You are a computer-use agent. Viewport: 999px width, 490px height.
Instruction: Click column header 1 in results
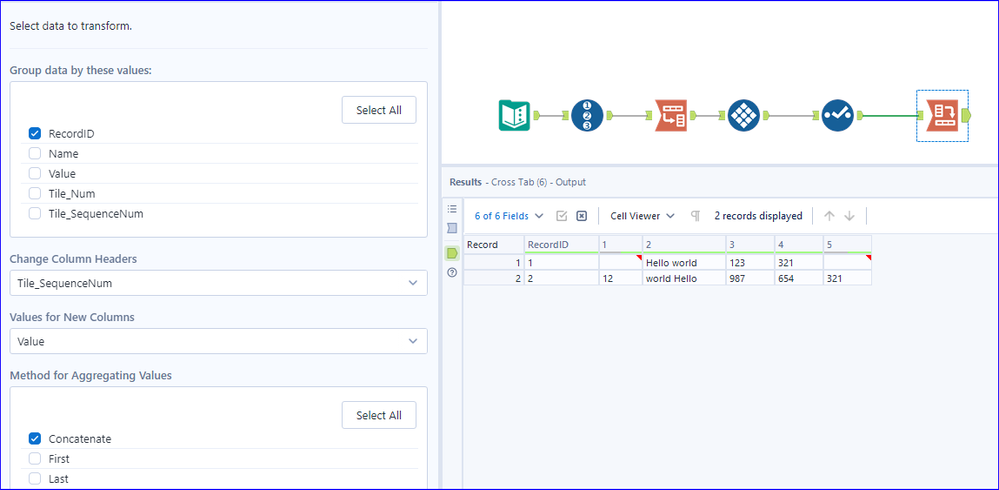(621, 245)
